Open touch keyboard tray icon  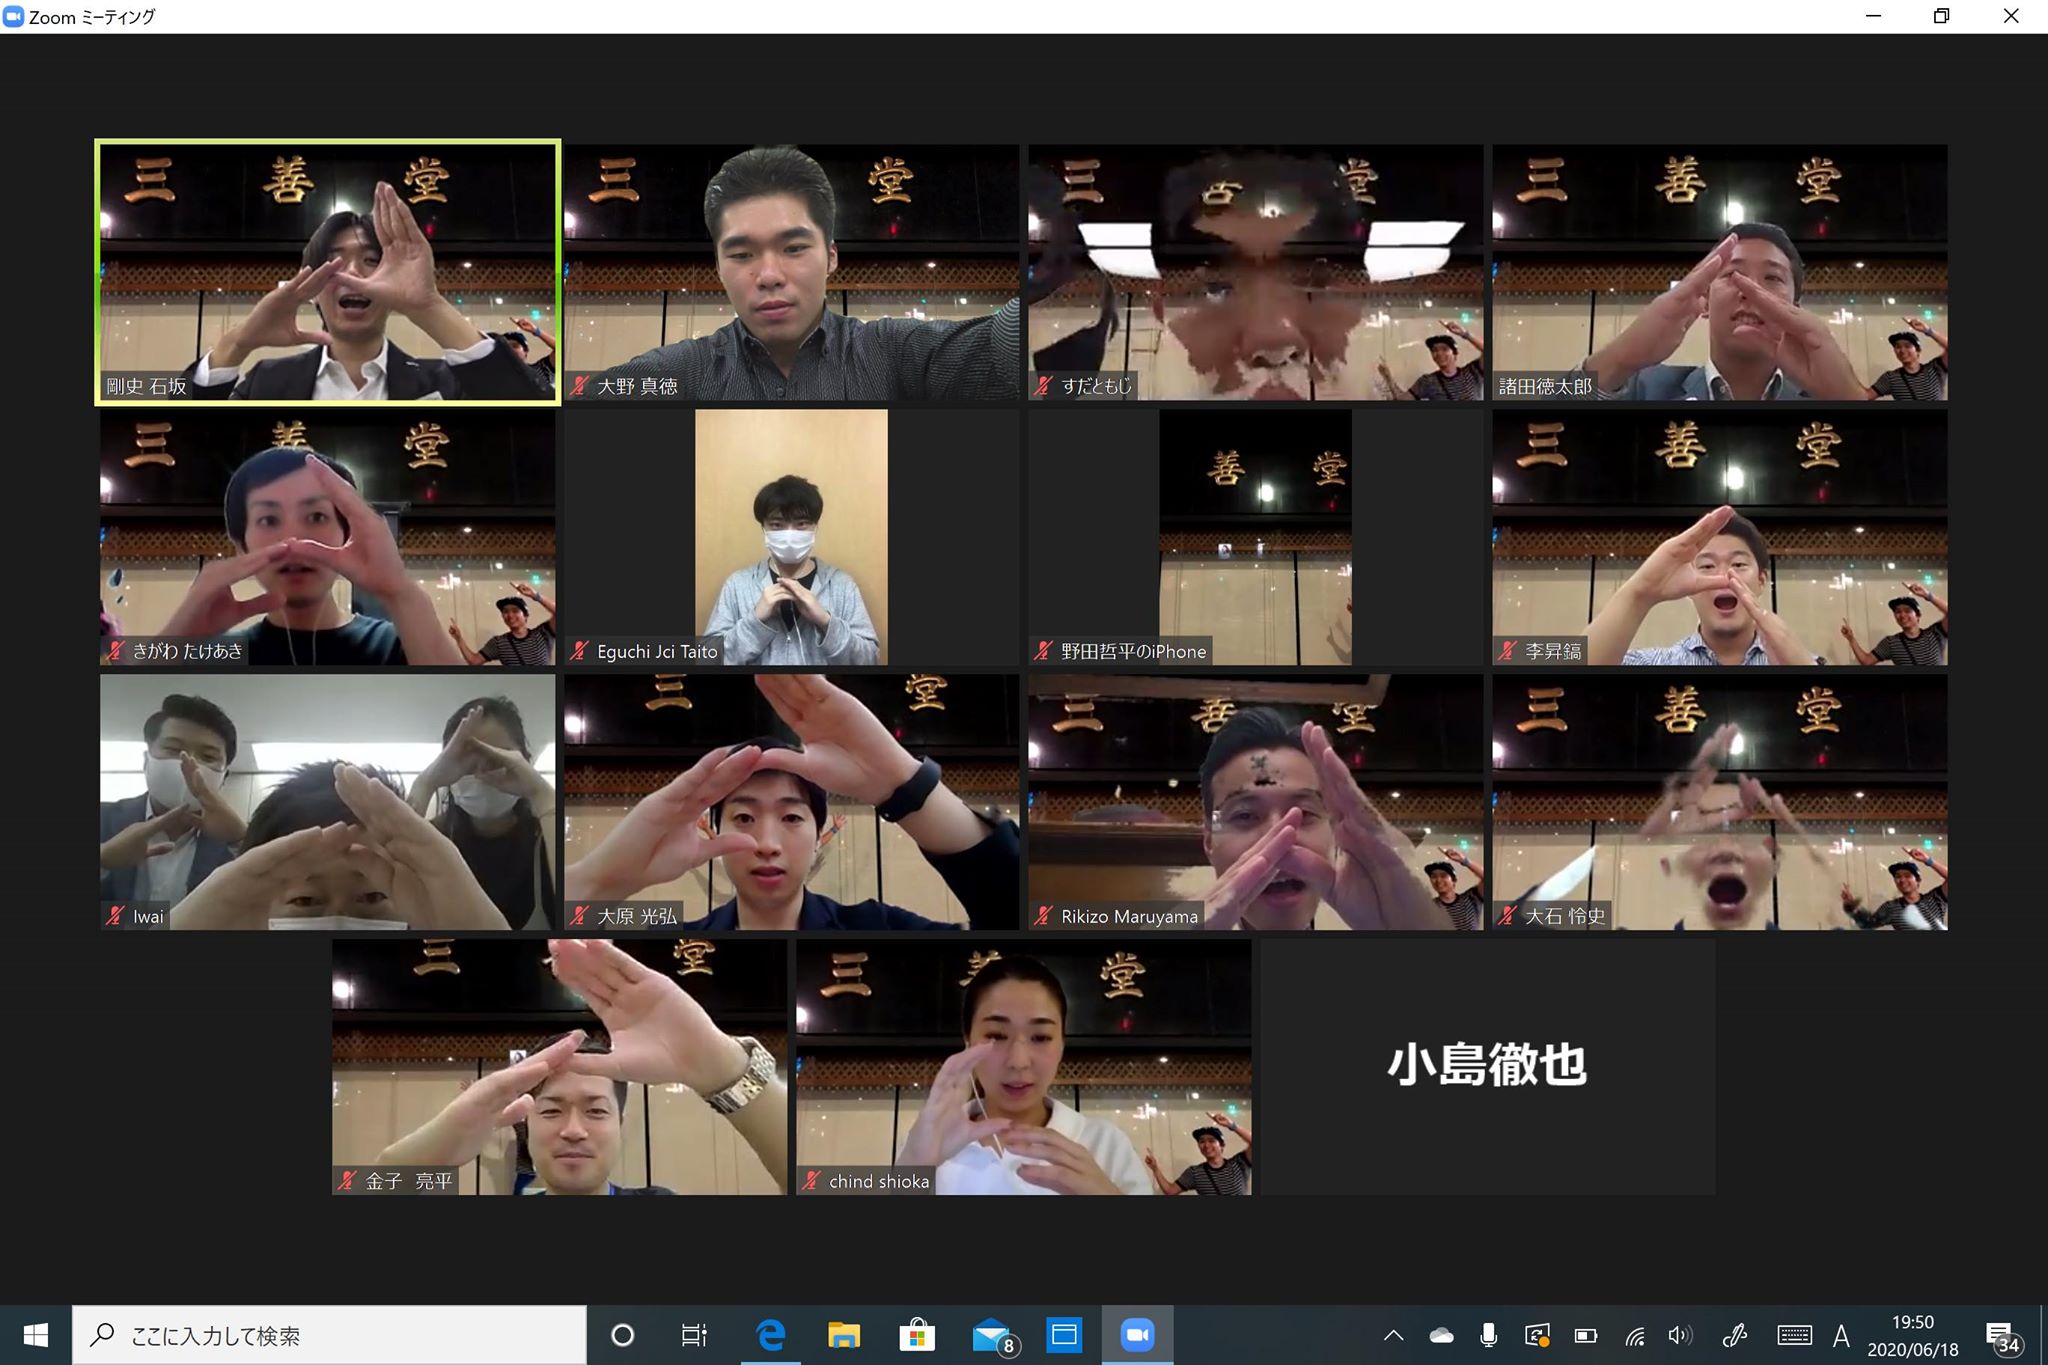coord(1794,1335)
